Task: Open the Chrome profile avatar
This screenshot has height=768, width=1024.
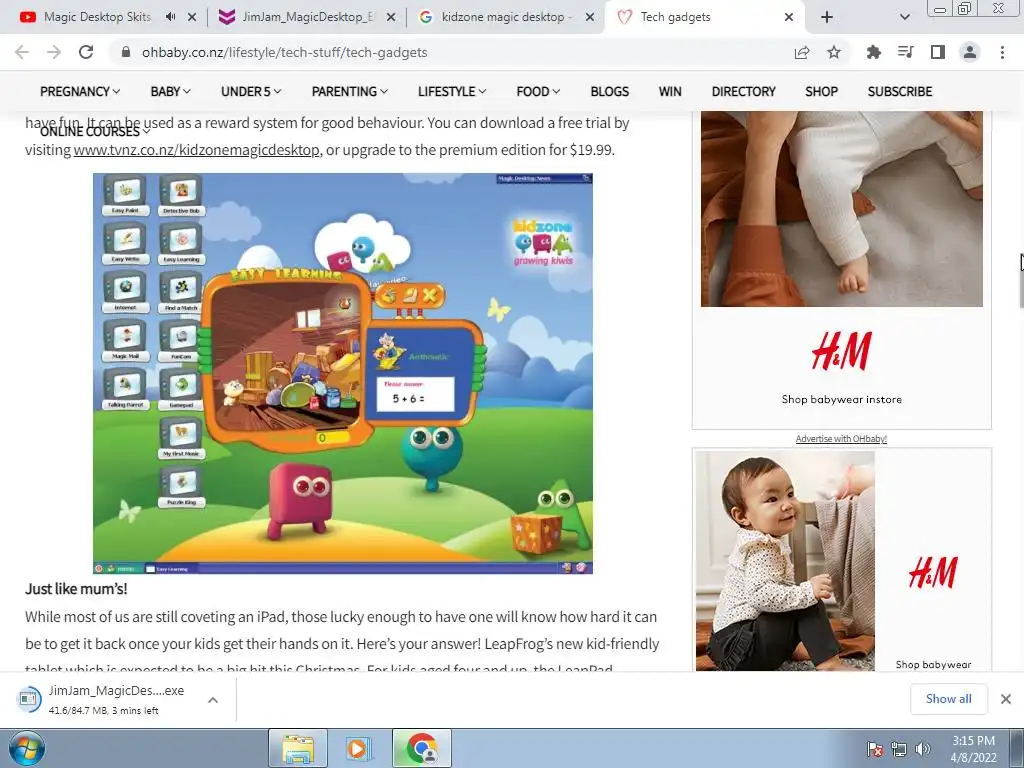Action: tap(970, 52)
